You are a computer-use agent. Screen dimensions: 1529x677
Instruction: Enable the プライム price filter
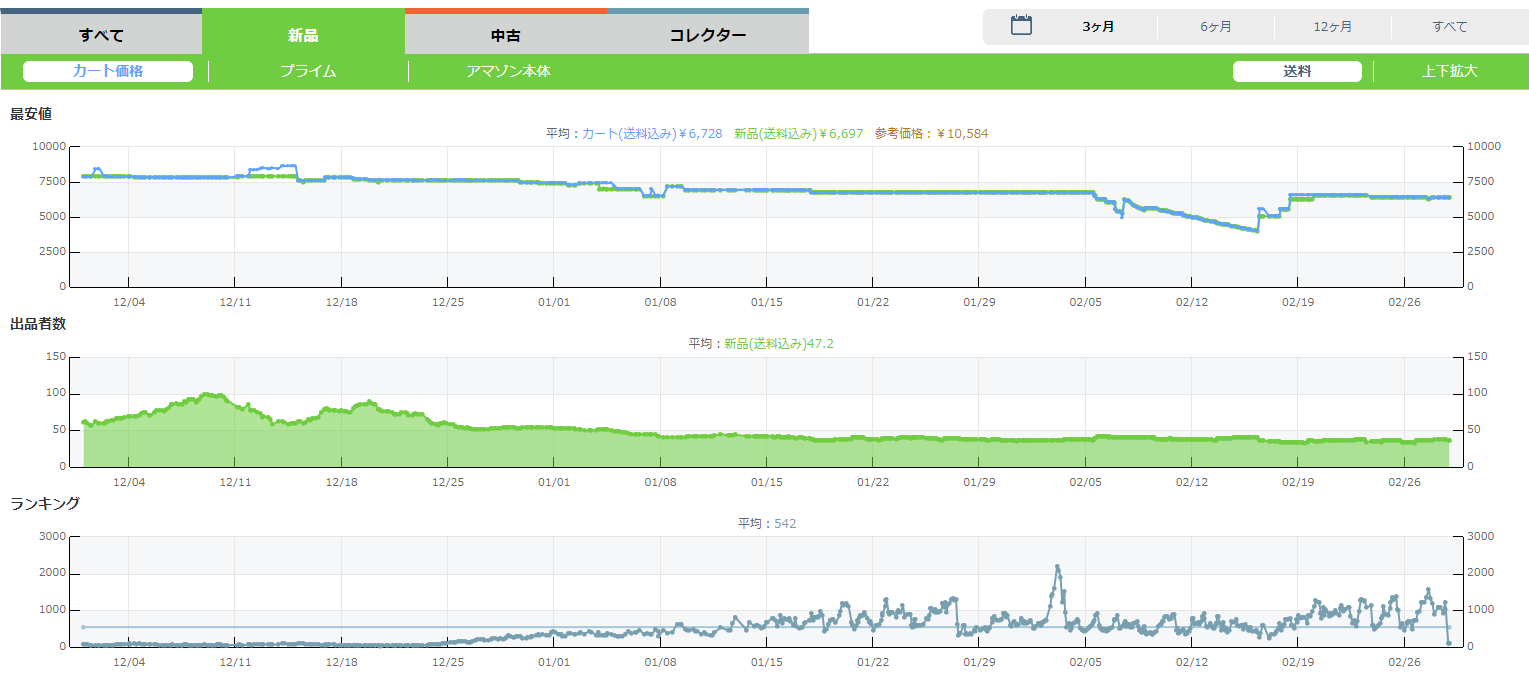(308, 71)
